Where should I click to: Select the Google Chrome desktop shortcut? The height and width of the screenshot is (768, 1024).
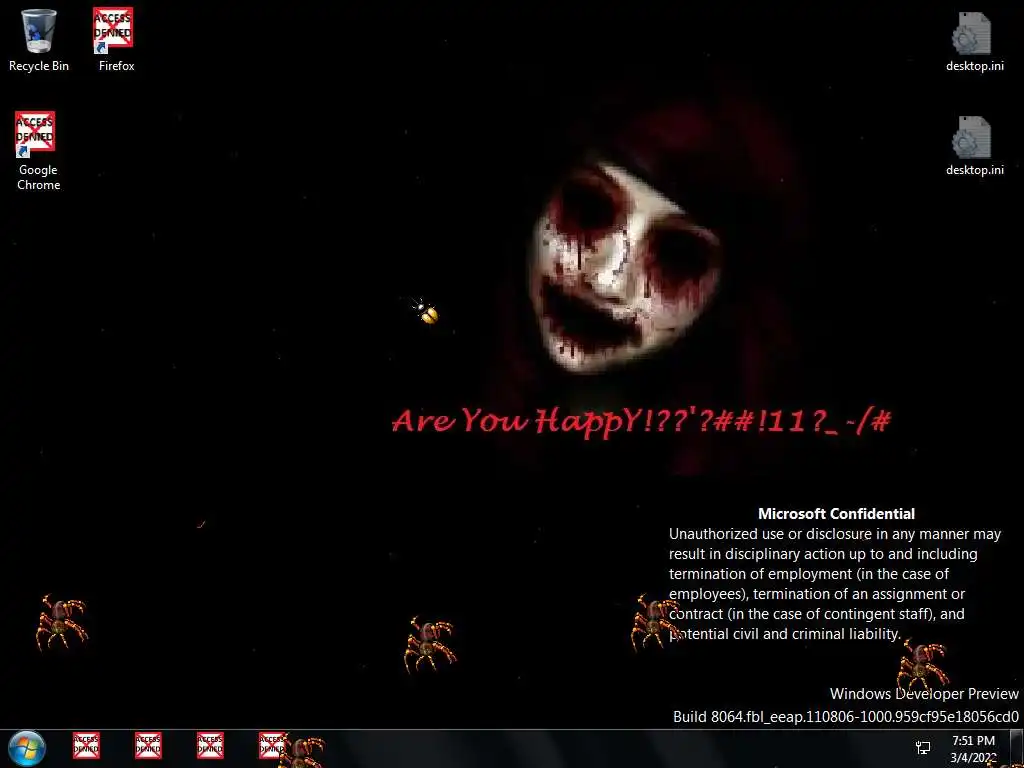click(x=38, y=151)
